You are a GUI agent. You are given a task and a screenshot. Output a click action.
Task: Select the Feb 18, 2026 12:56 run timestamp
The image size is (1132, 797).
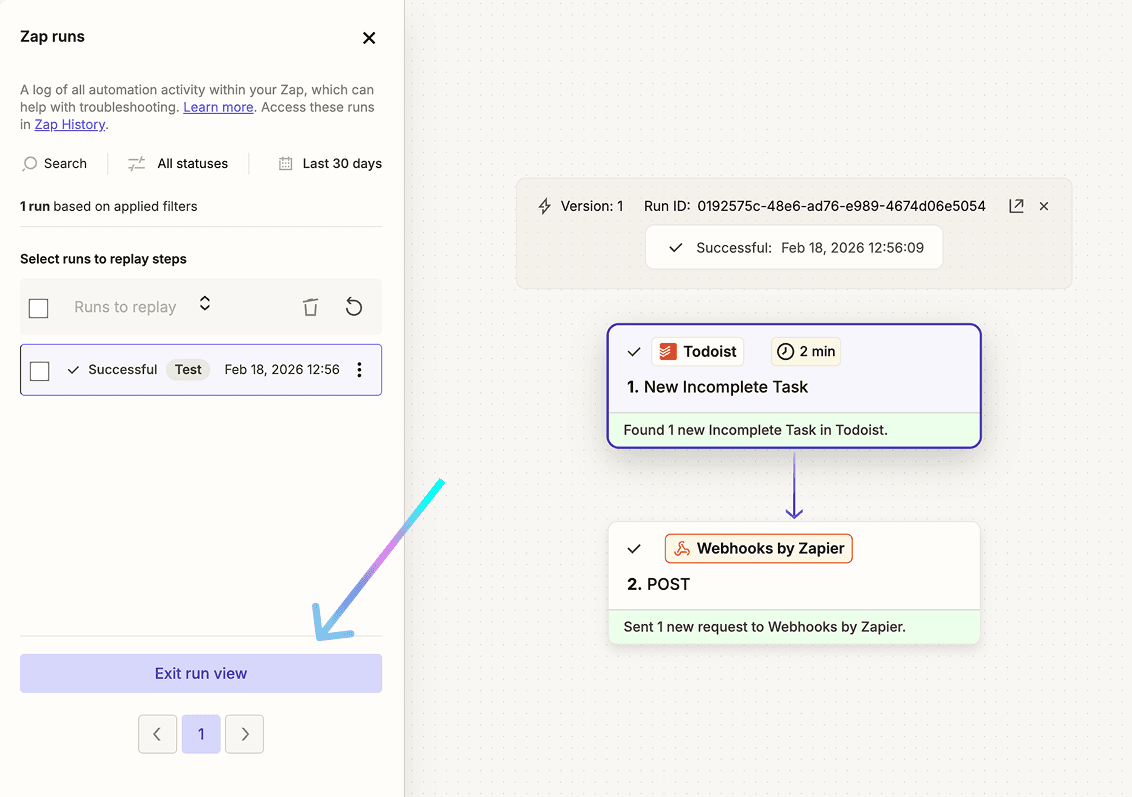pyautogui.click(x=282, y=370)
